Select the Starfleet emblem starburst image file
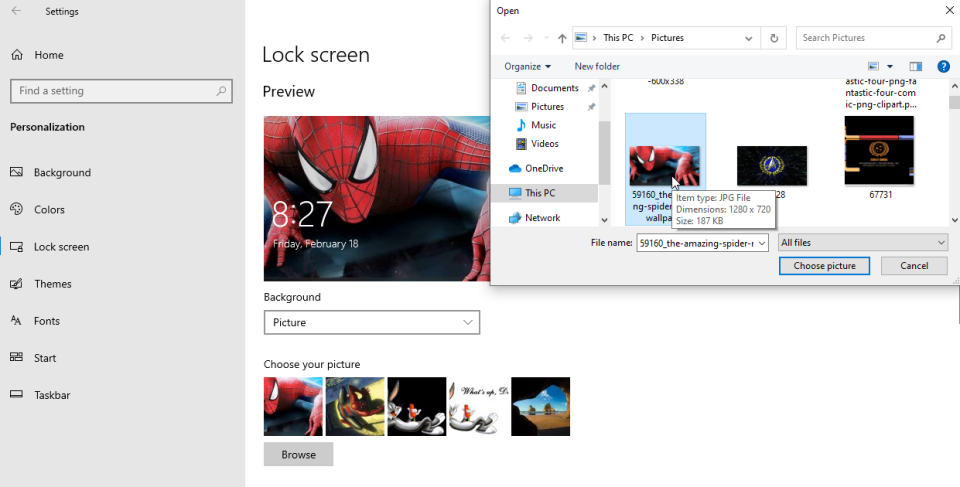This screenshot has width=960, height=487. (771, 166)
